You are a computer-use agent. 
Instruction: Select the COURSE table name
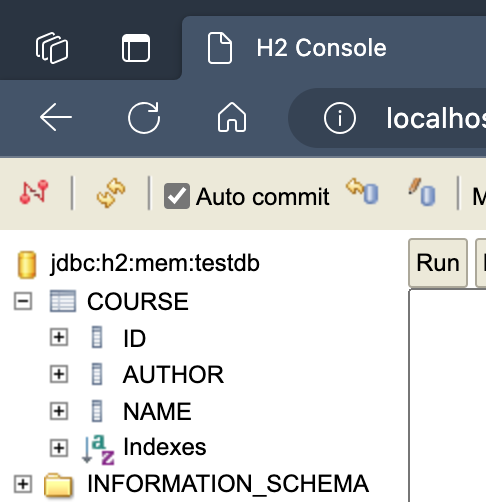coord(138,301)
